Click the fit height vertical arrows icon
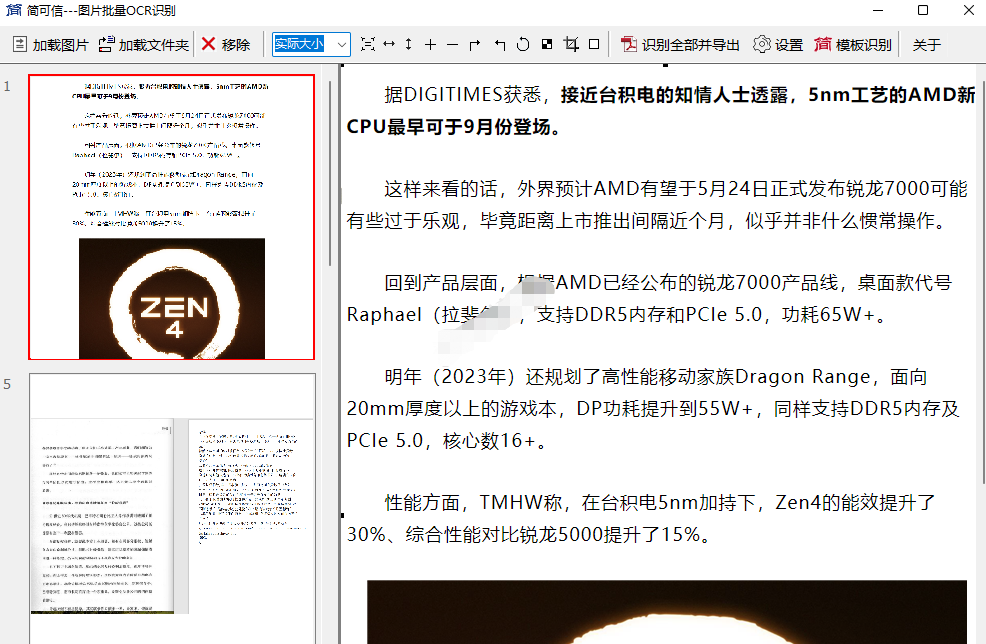This screenshot has height=644, width=986. pyautogui.click(x=409, y=44)
